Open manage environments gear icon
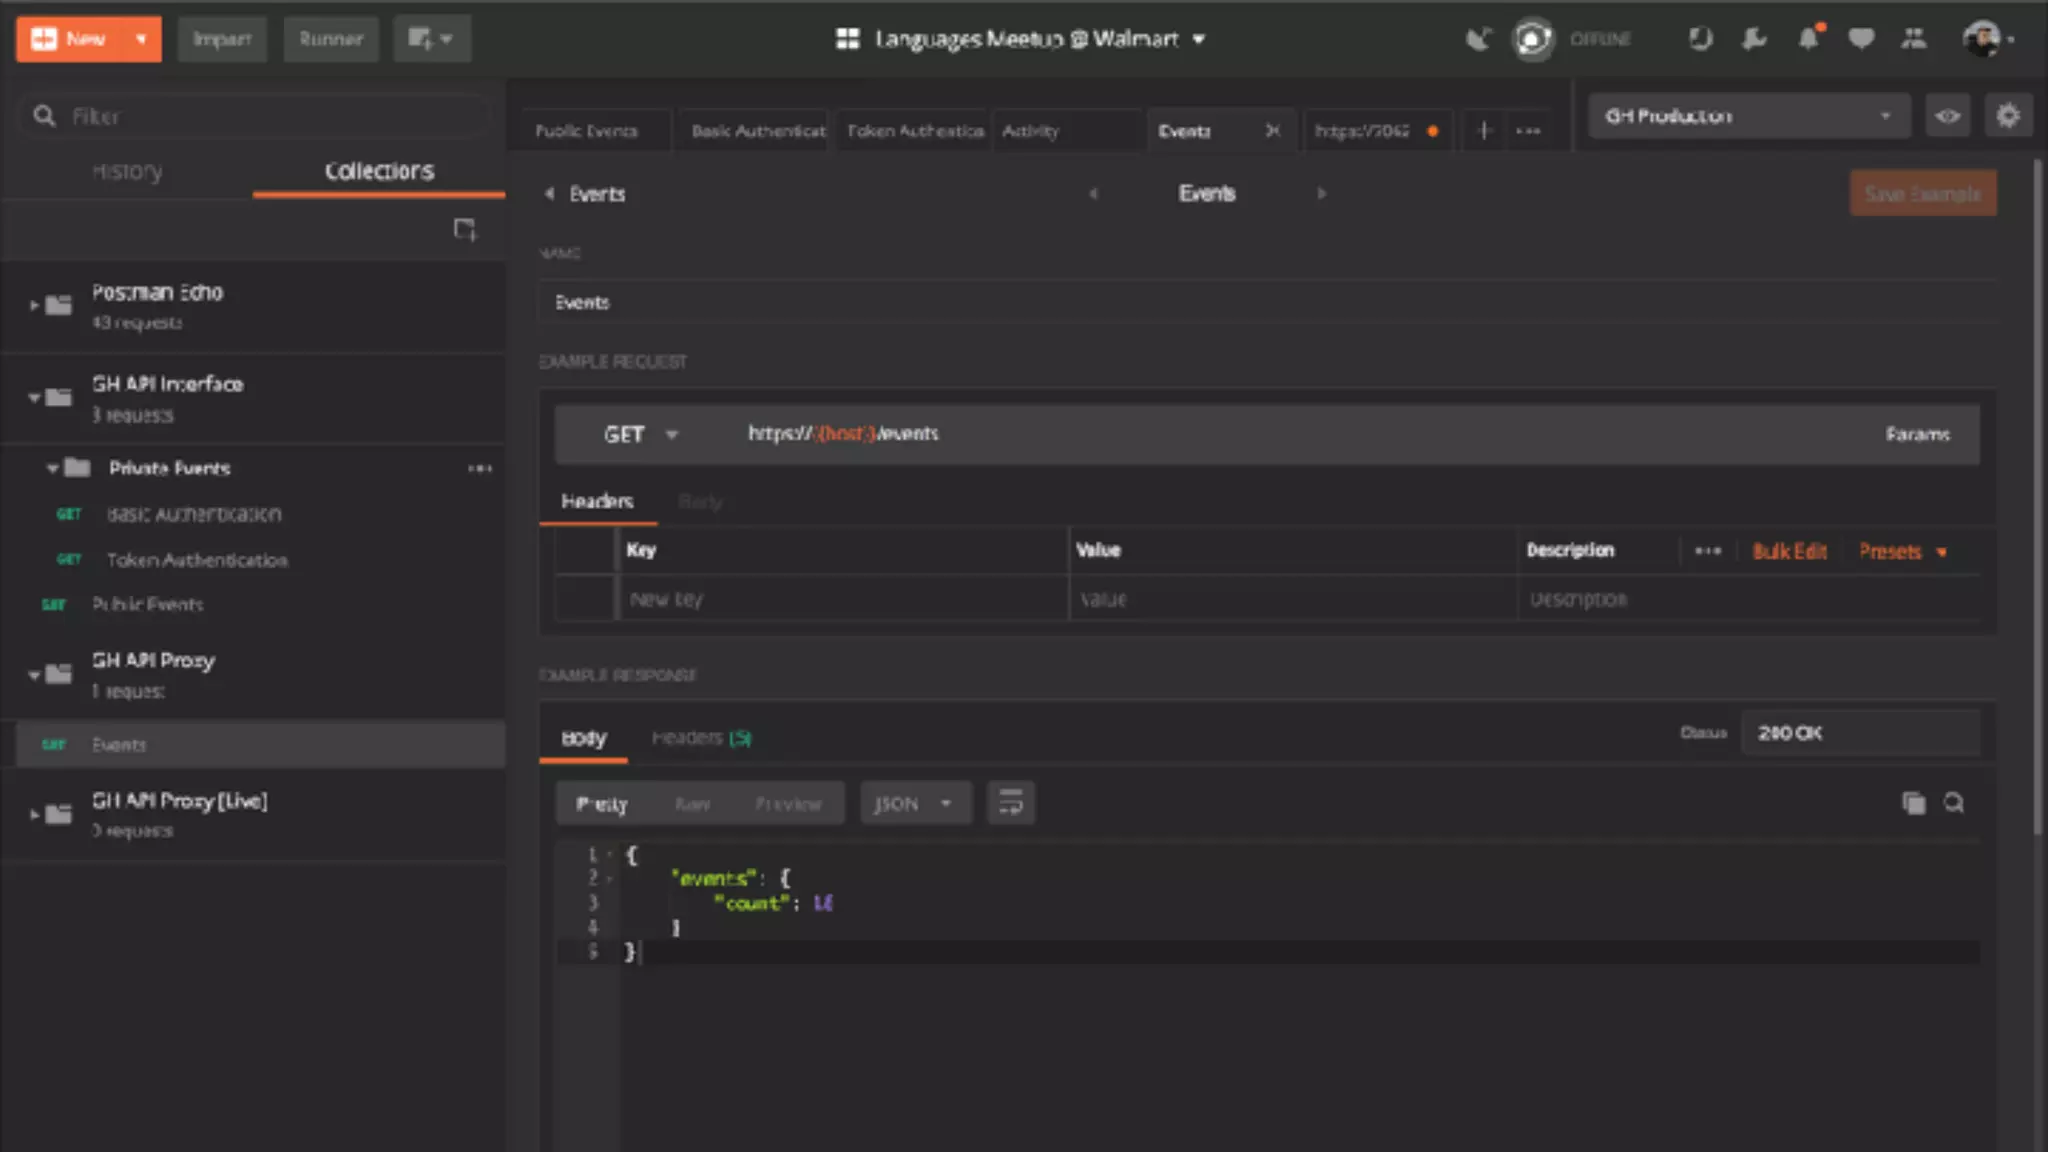 click(2007, 116)
